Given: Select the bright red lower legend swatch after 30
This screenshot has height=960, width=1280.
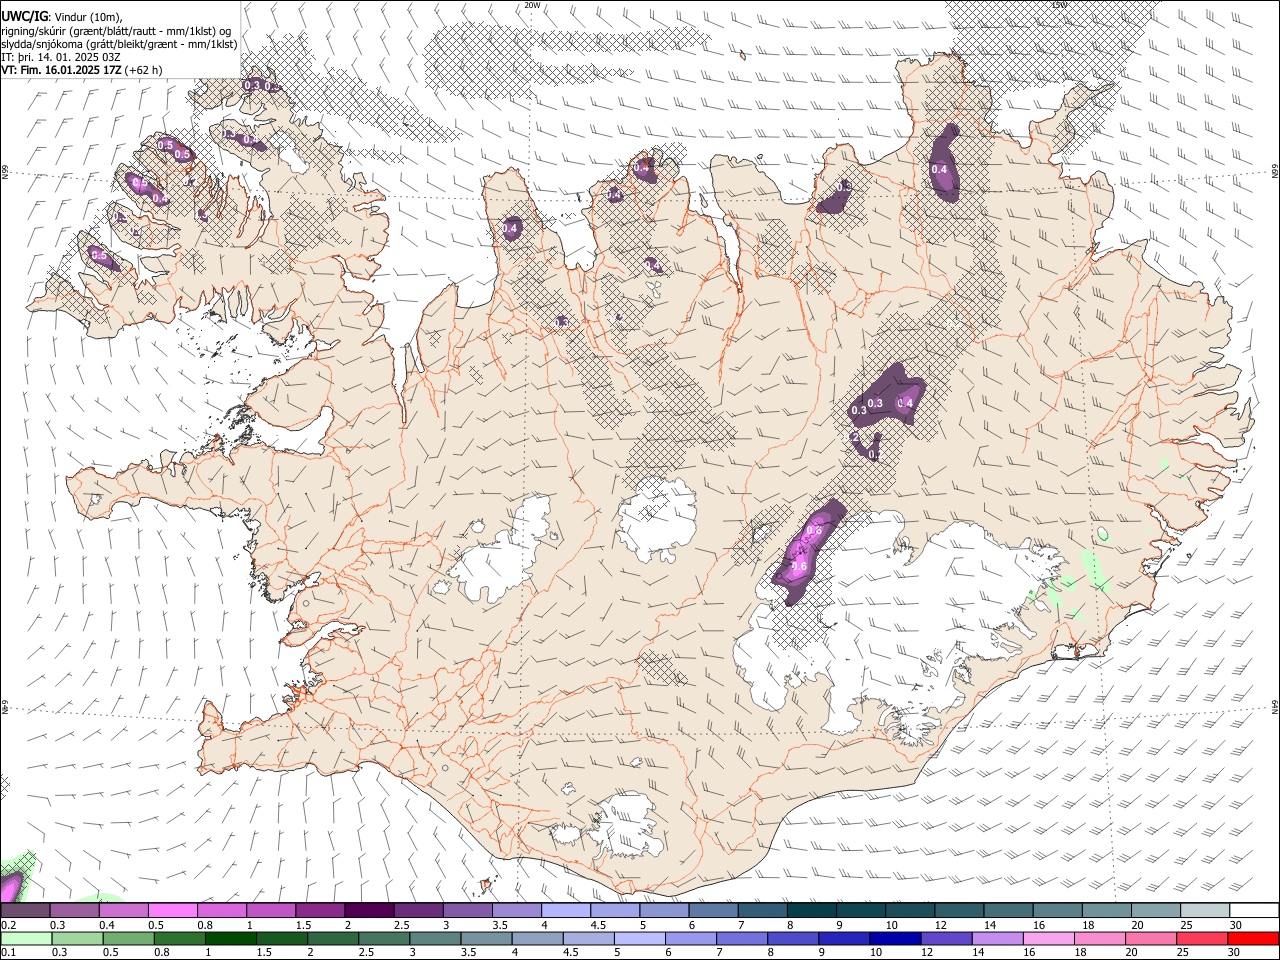Looking at the screenshot, I should (x=1252, y=938).
